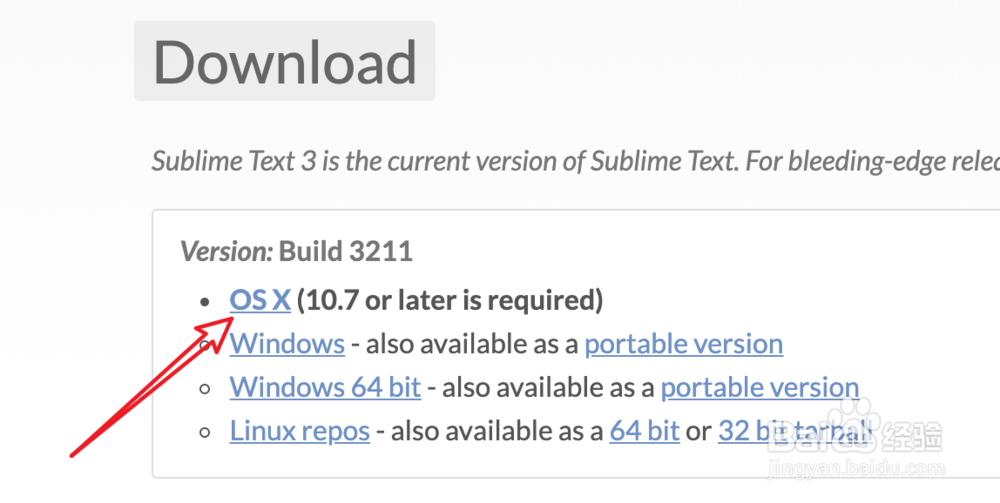Click the Download page heading
1000x503 pixels.
pos(284,61)
